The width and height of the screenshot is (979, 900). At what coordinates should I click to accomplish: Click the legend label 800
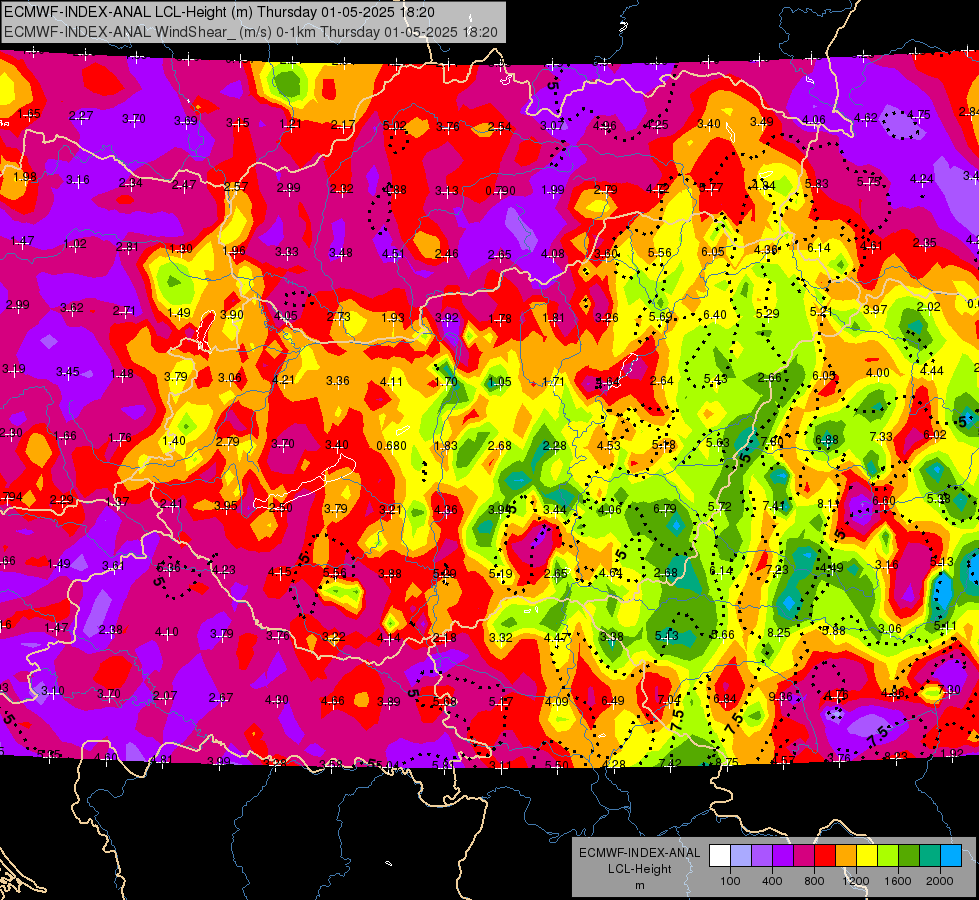point(814,881)
